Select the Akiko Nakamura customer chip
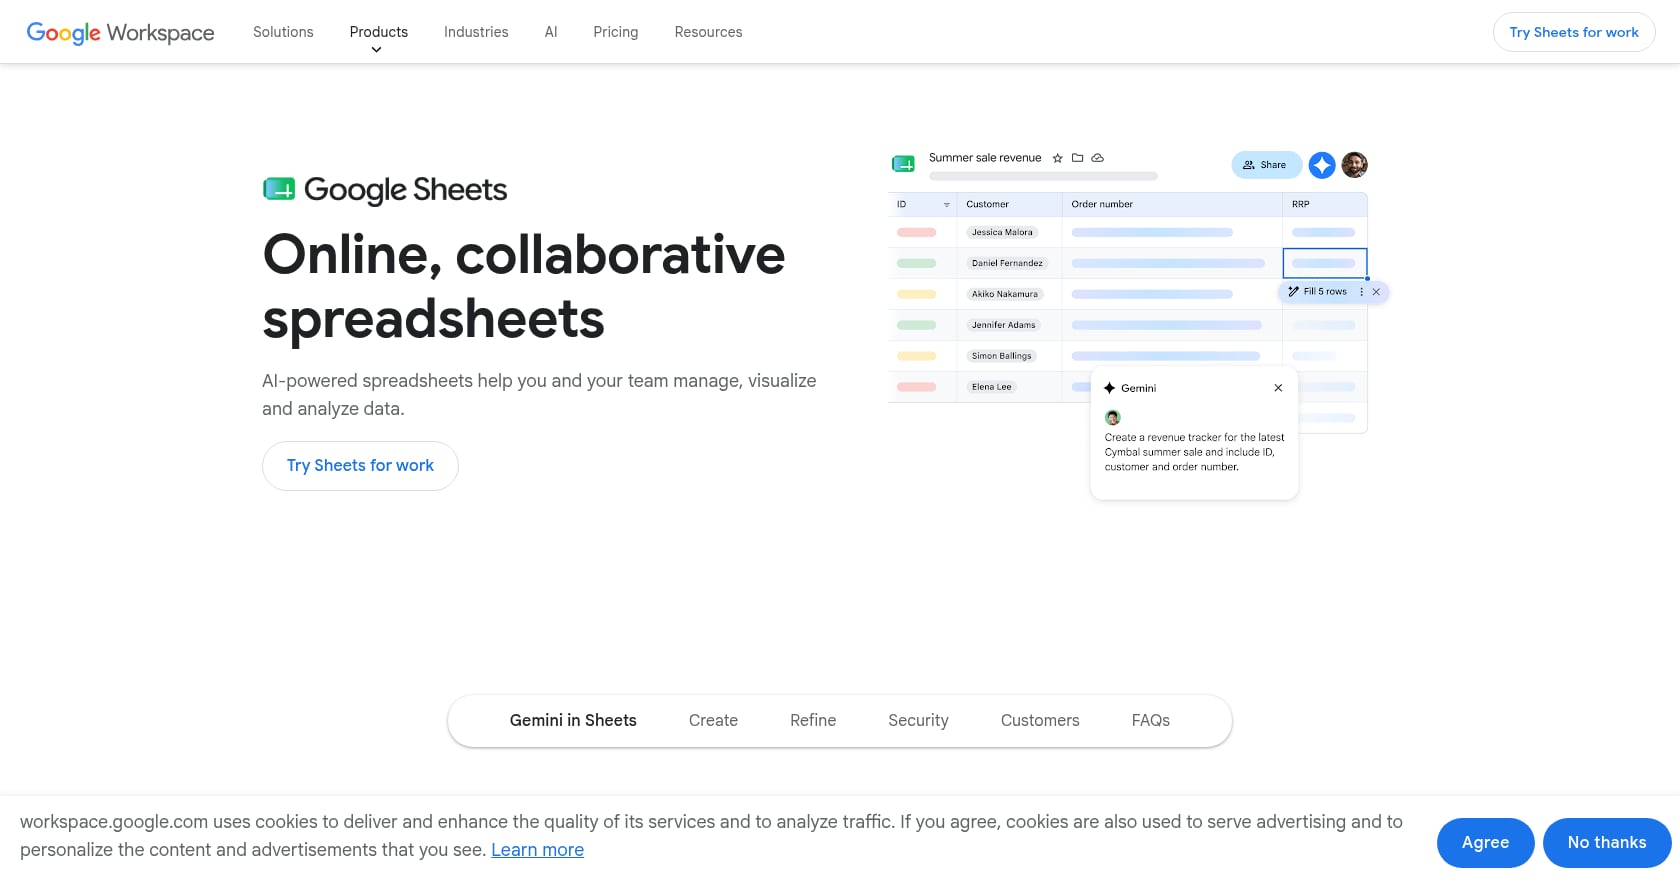The image size is (1680, 876). pos(1004,294)
